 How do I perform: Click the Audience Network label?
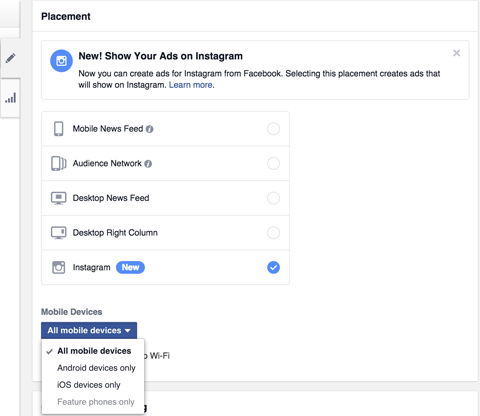point(107,163)
